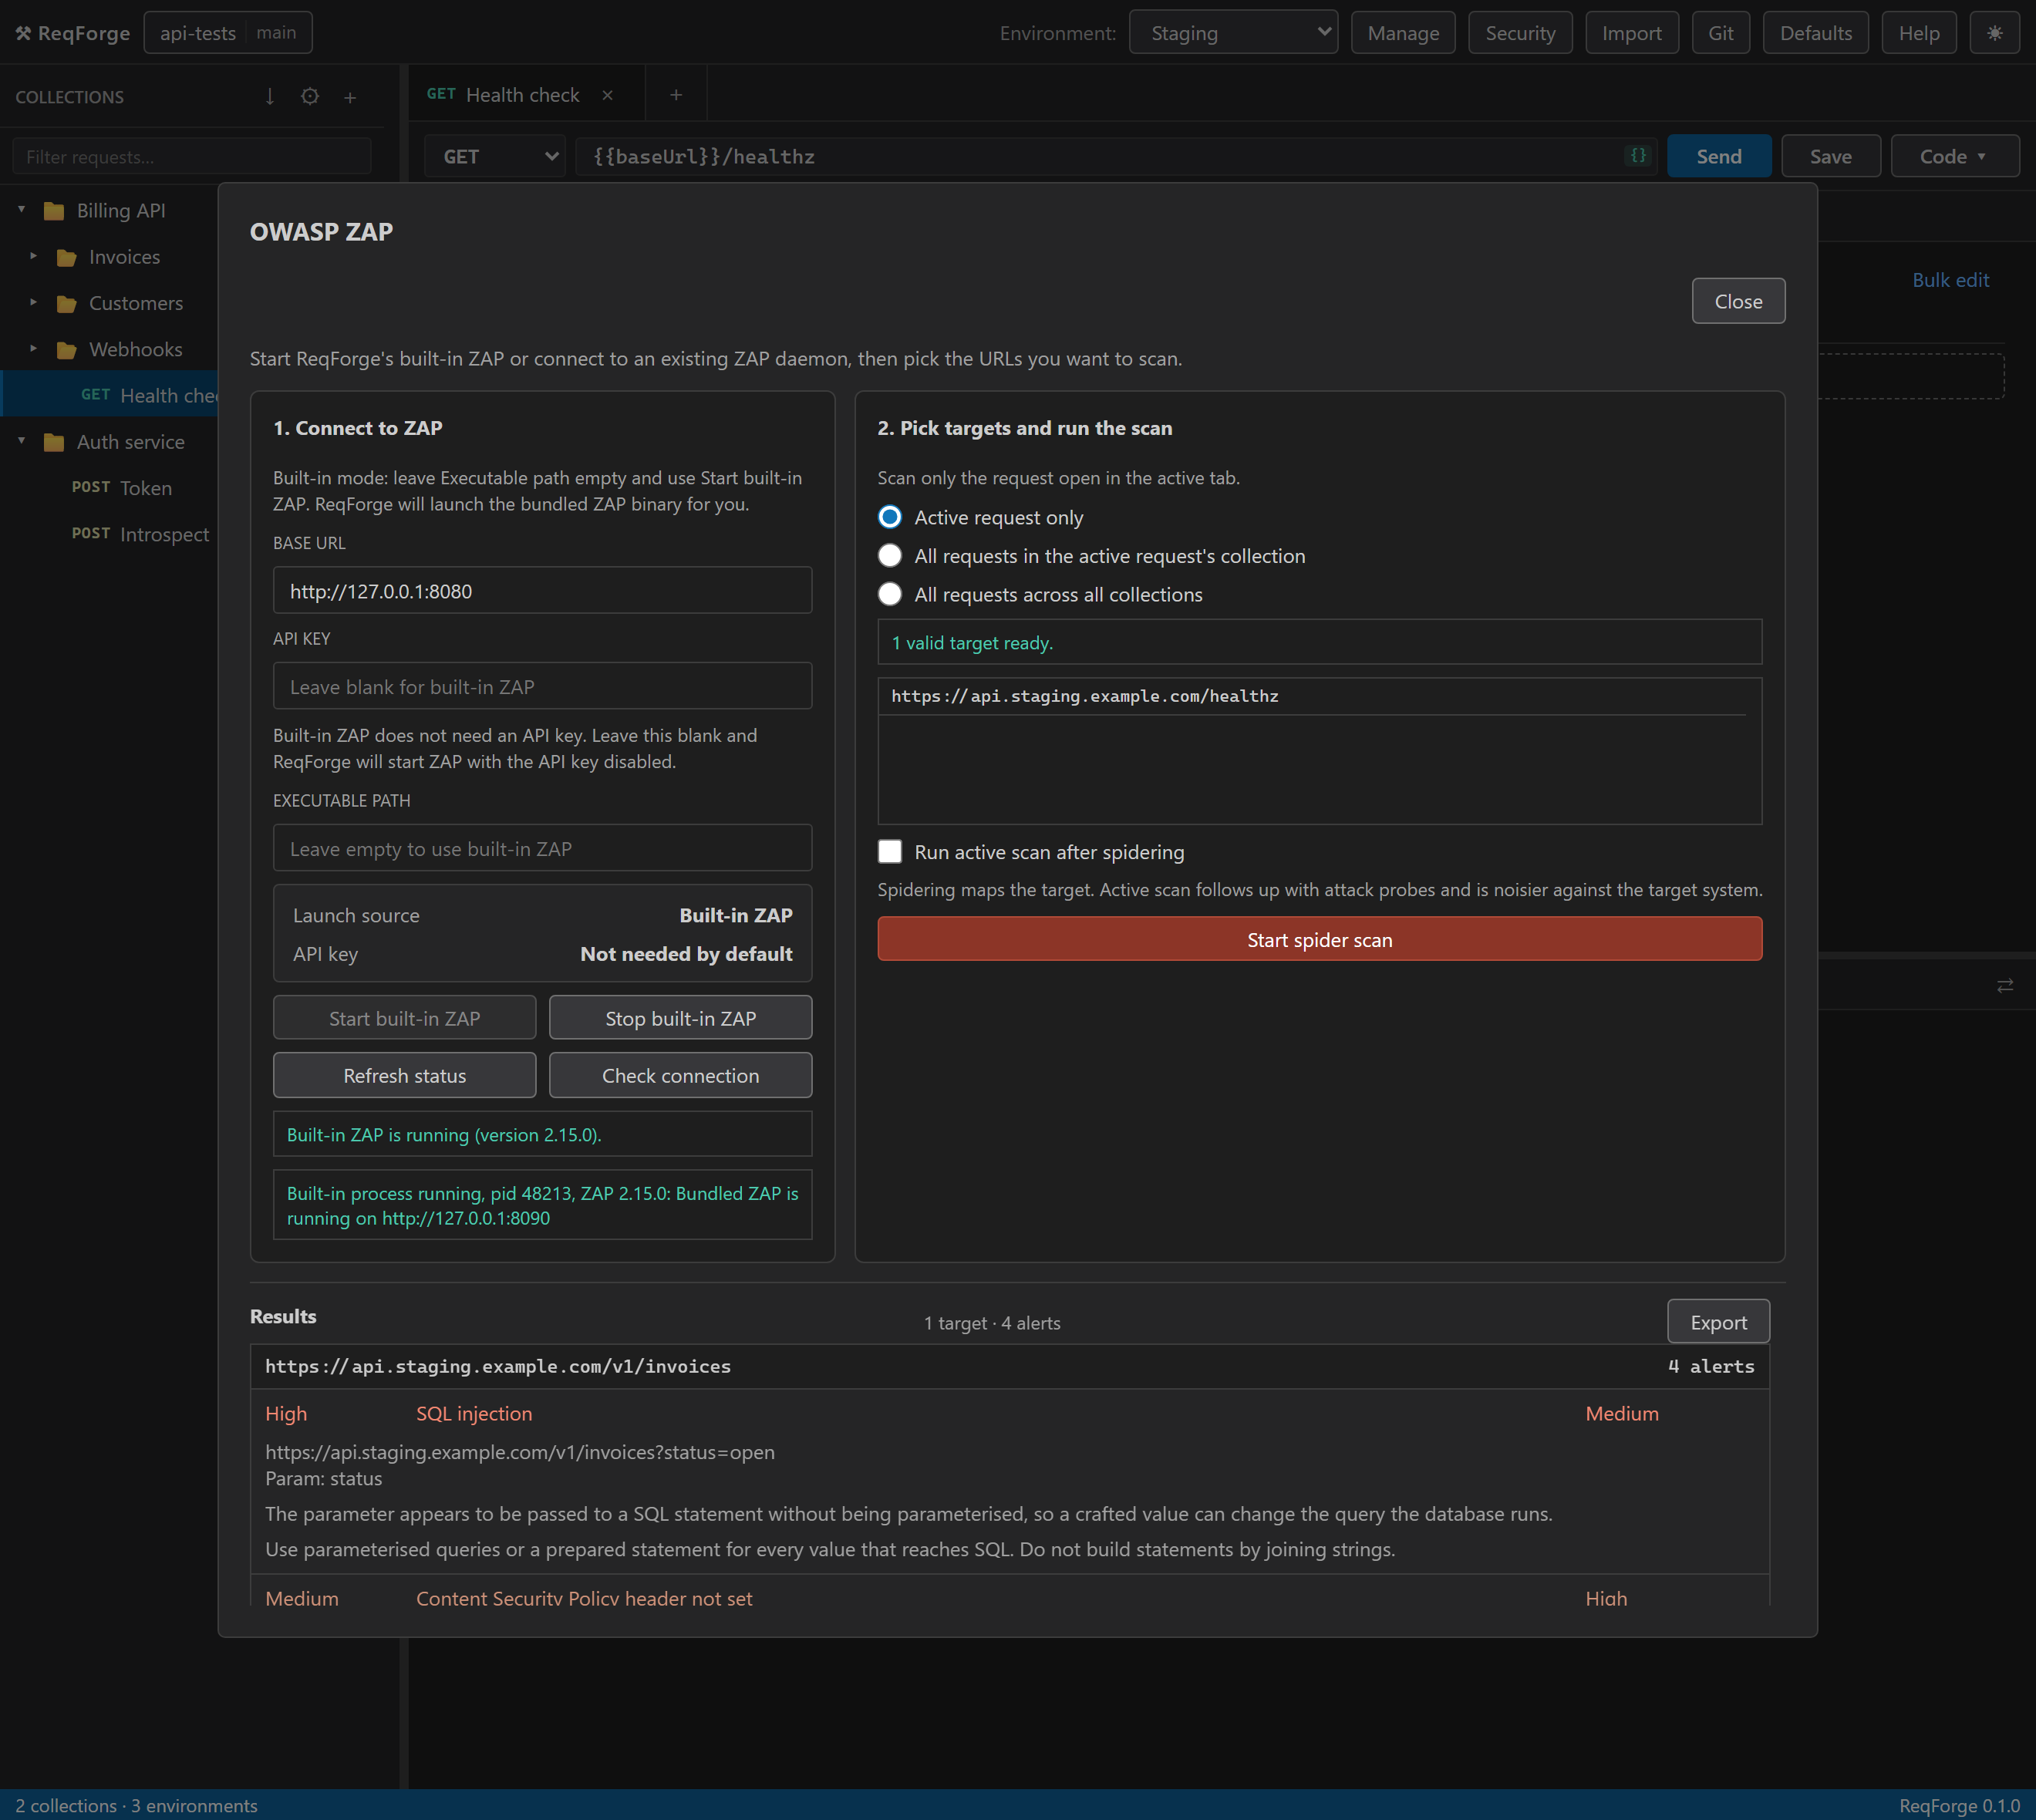Open the Security menu

[x=1520, y=33]
